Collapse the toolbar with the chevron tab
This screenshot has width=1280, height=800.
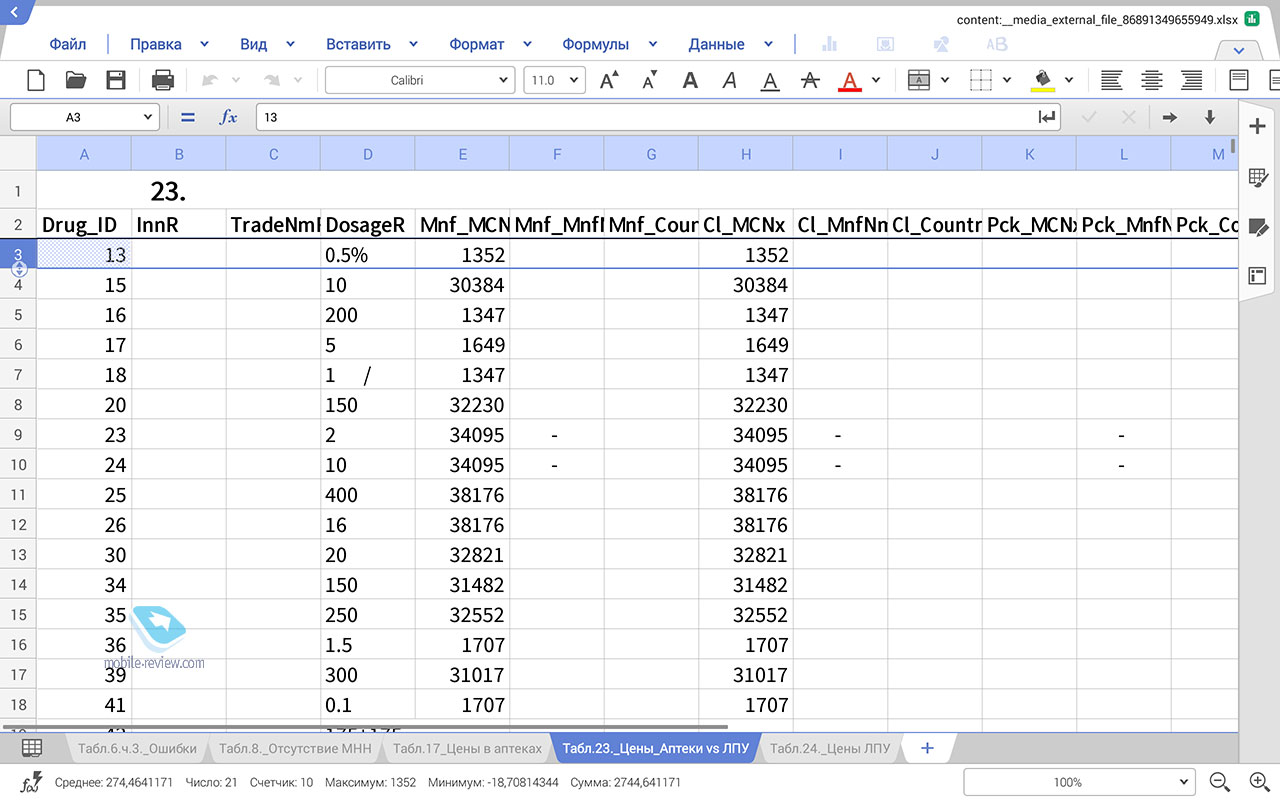click(x=1239, y=50)
